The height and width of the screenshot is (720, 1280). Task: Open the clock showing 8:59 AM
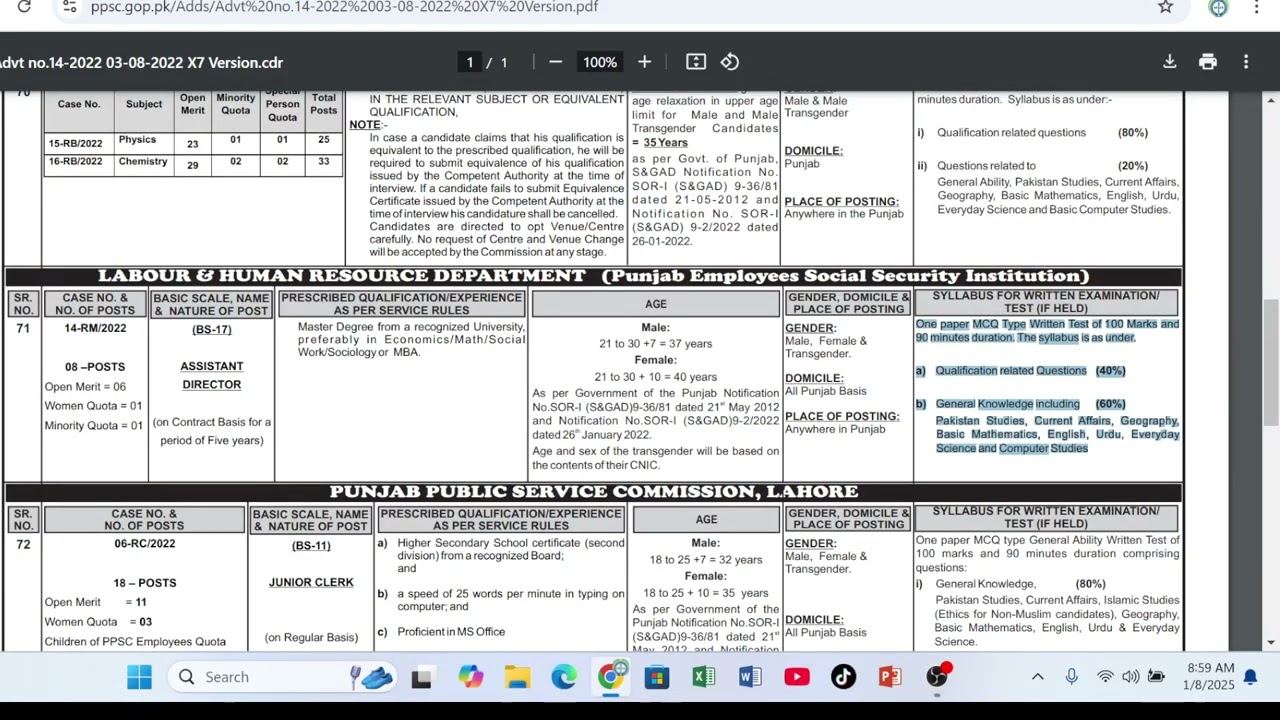pos(1211,677)
